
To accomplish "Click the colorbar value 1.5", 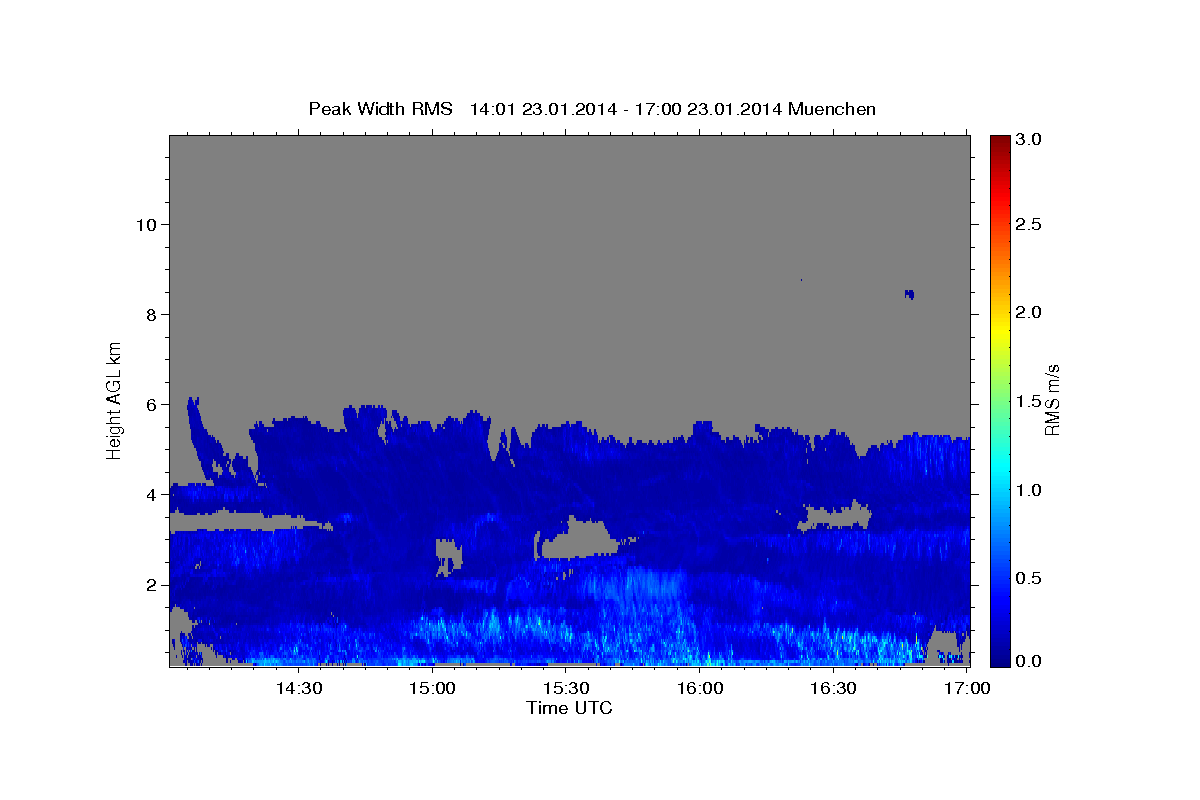I will (1029, 402).
